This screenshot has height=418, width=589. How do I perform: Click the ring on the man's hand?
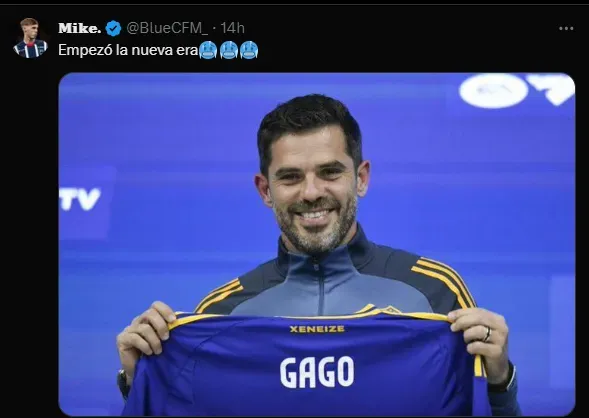tap(487, 334)
